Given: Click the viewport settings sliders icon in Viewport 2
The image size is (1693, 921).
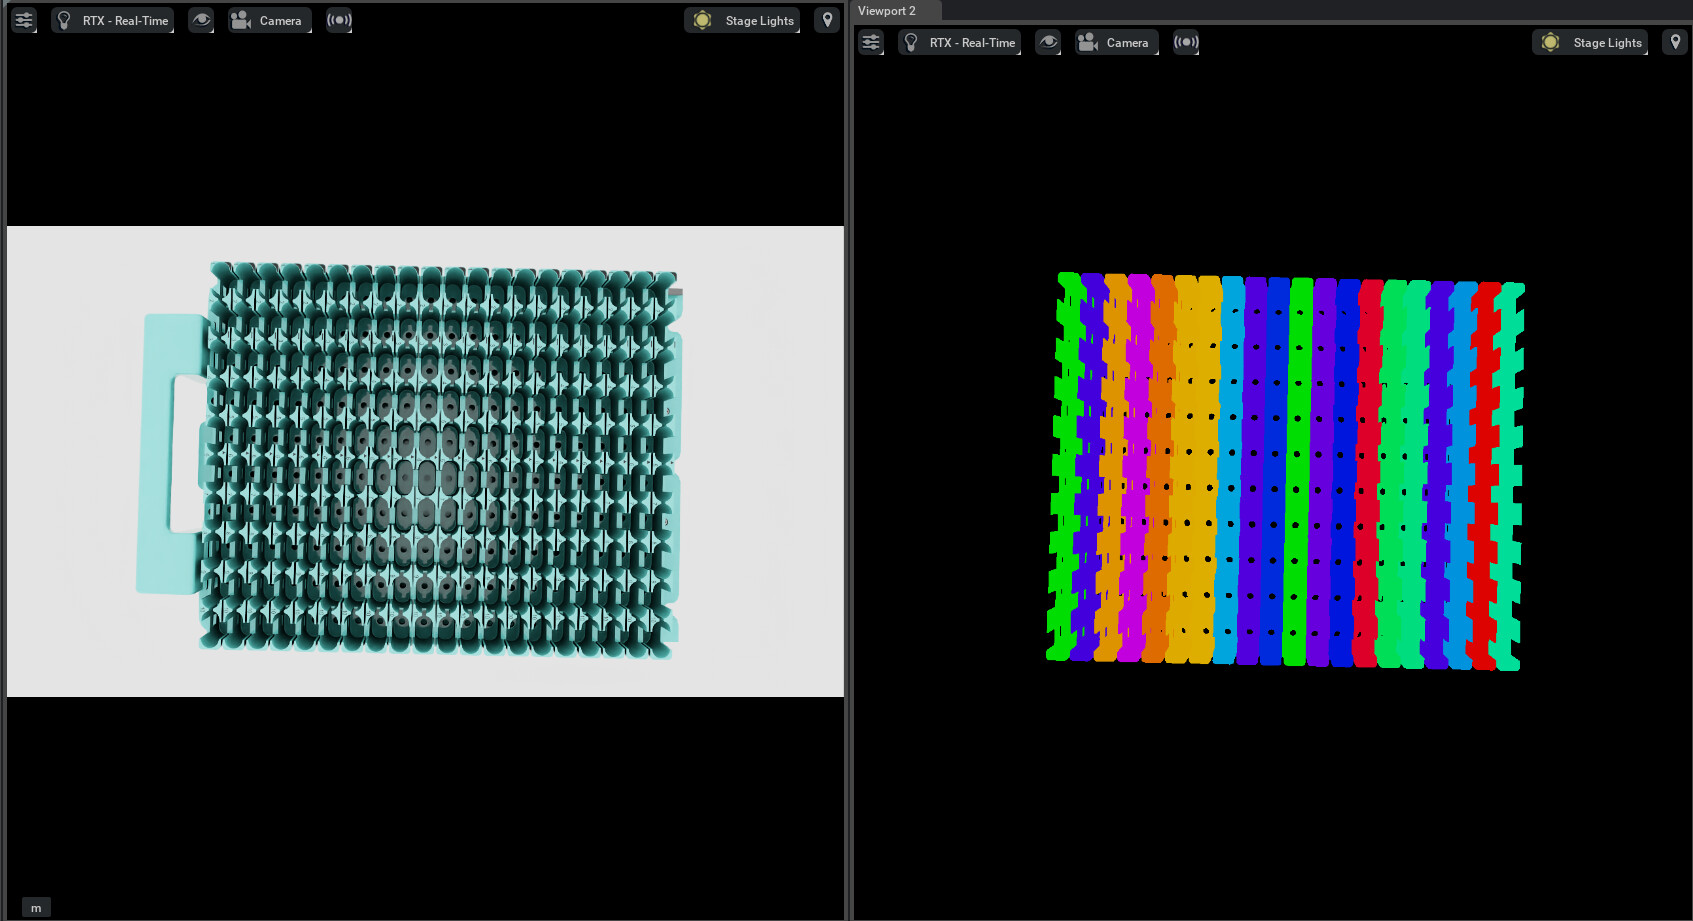Looking at the screenshot, I should pyautogui.click(x=870, y=41).
